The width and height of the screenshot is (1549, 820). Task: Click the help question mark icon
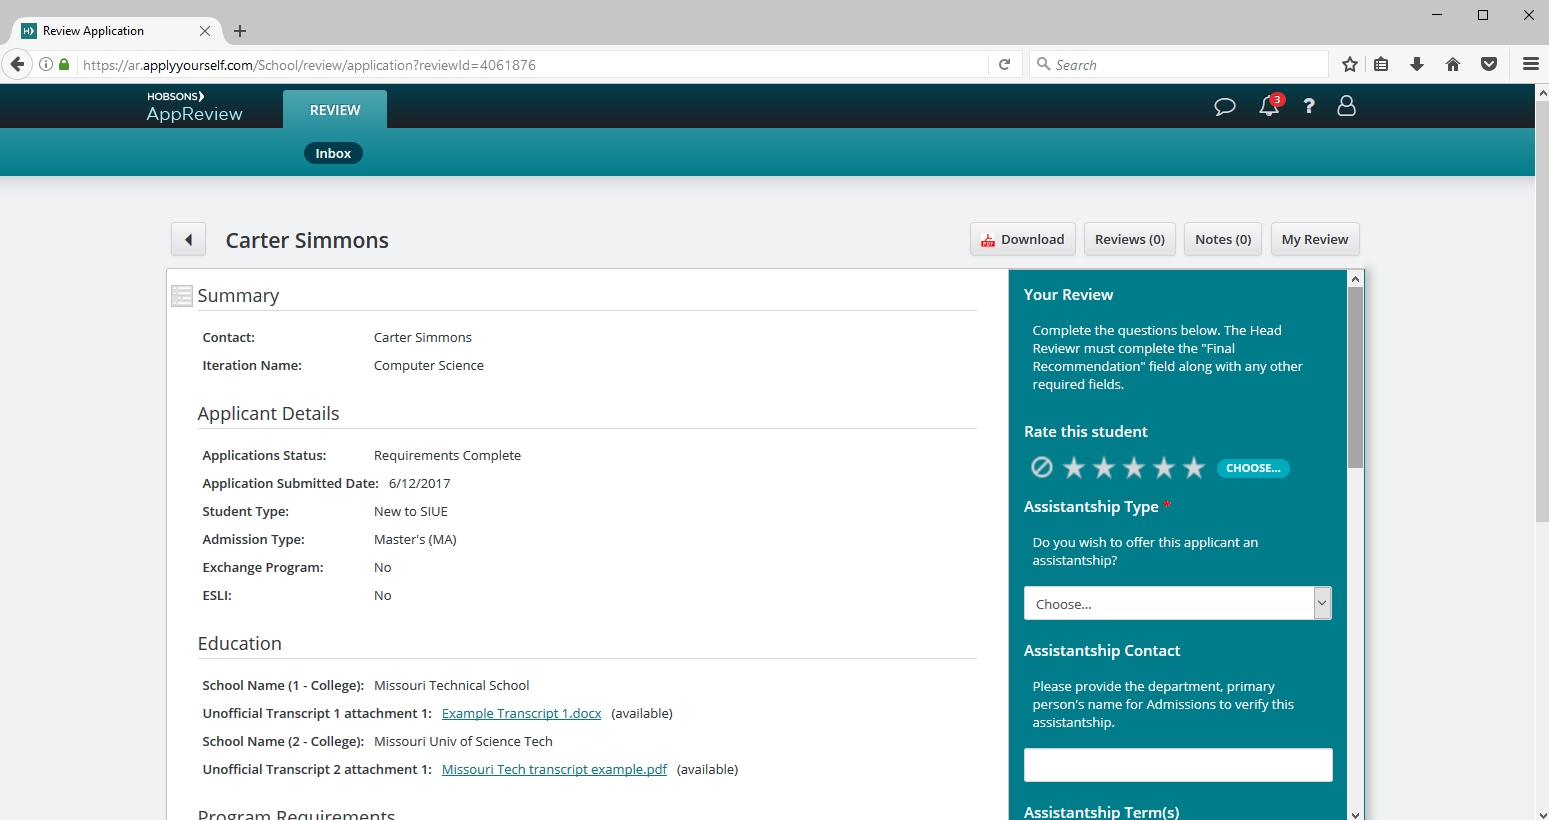[x=1308, y=106]
